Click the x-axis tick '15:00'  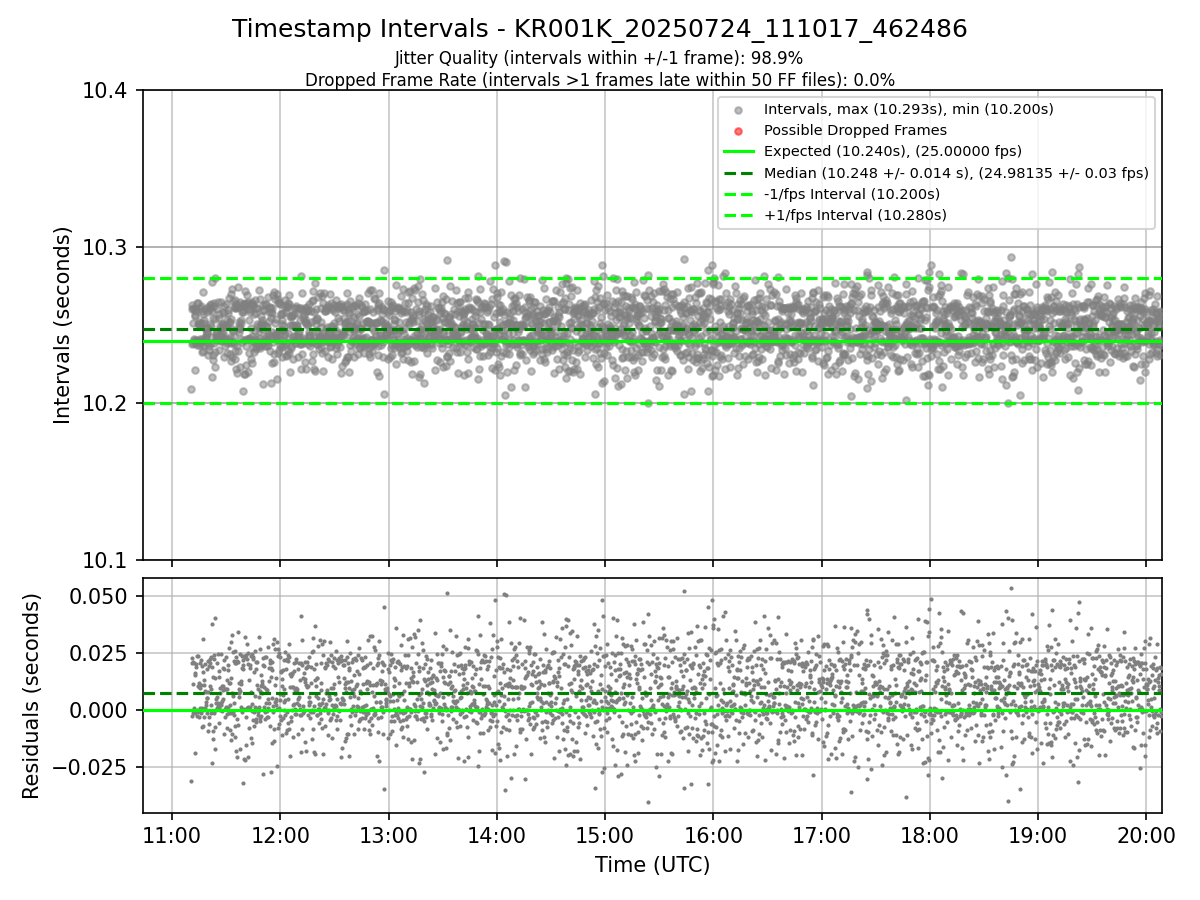point(604,834)
